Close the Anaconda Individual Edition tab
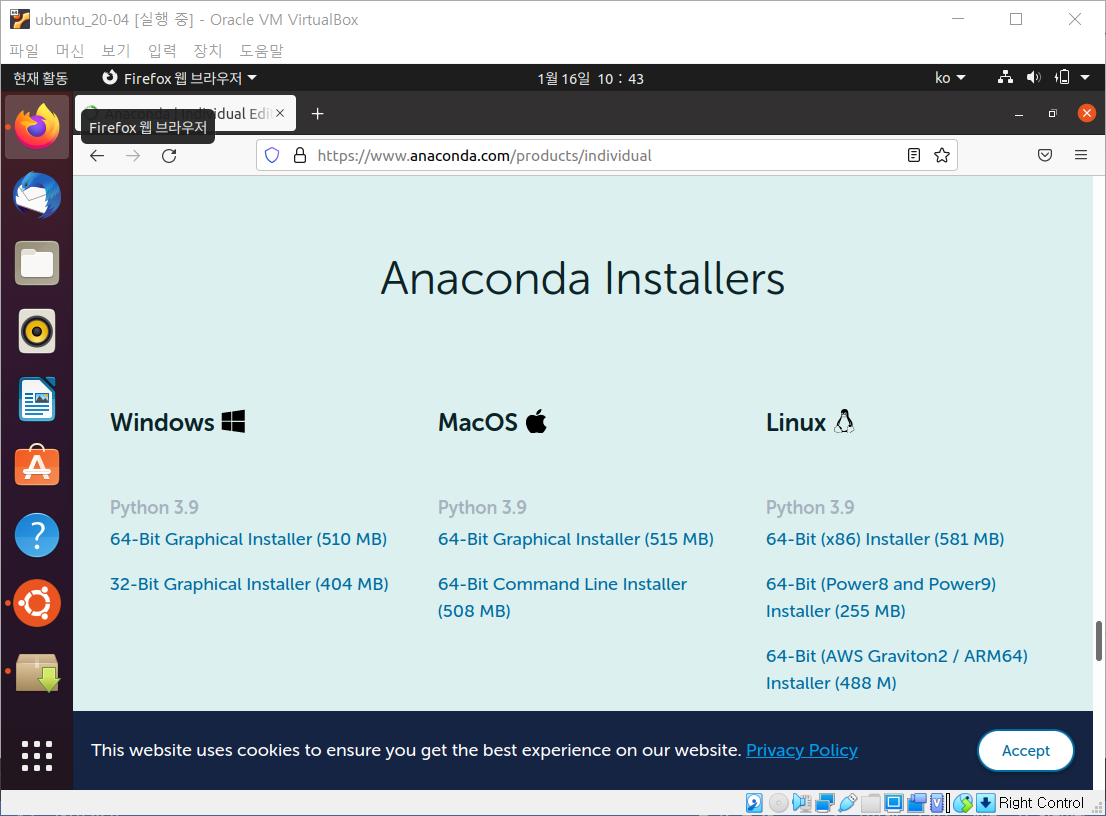1106x816 pixels. tap(280, 113)
